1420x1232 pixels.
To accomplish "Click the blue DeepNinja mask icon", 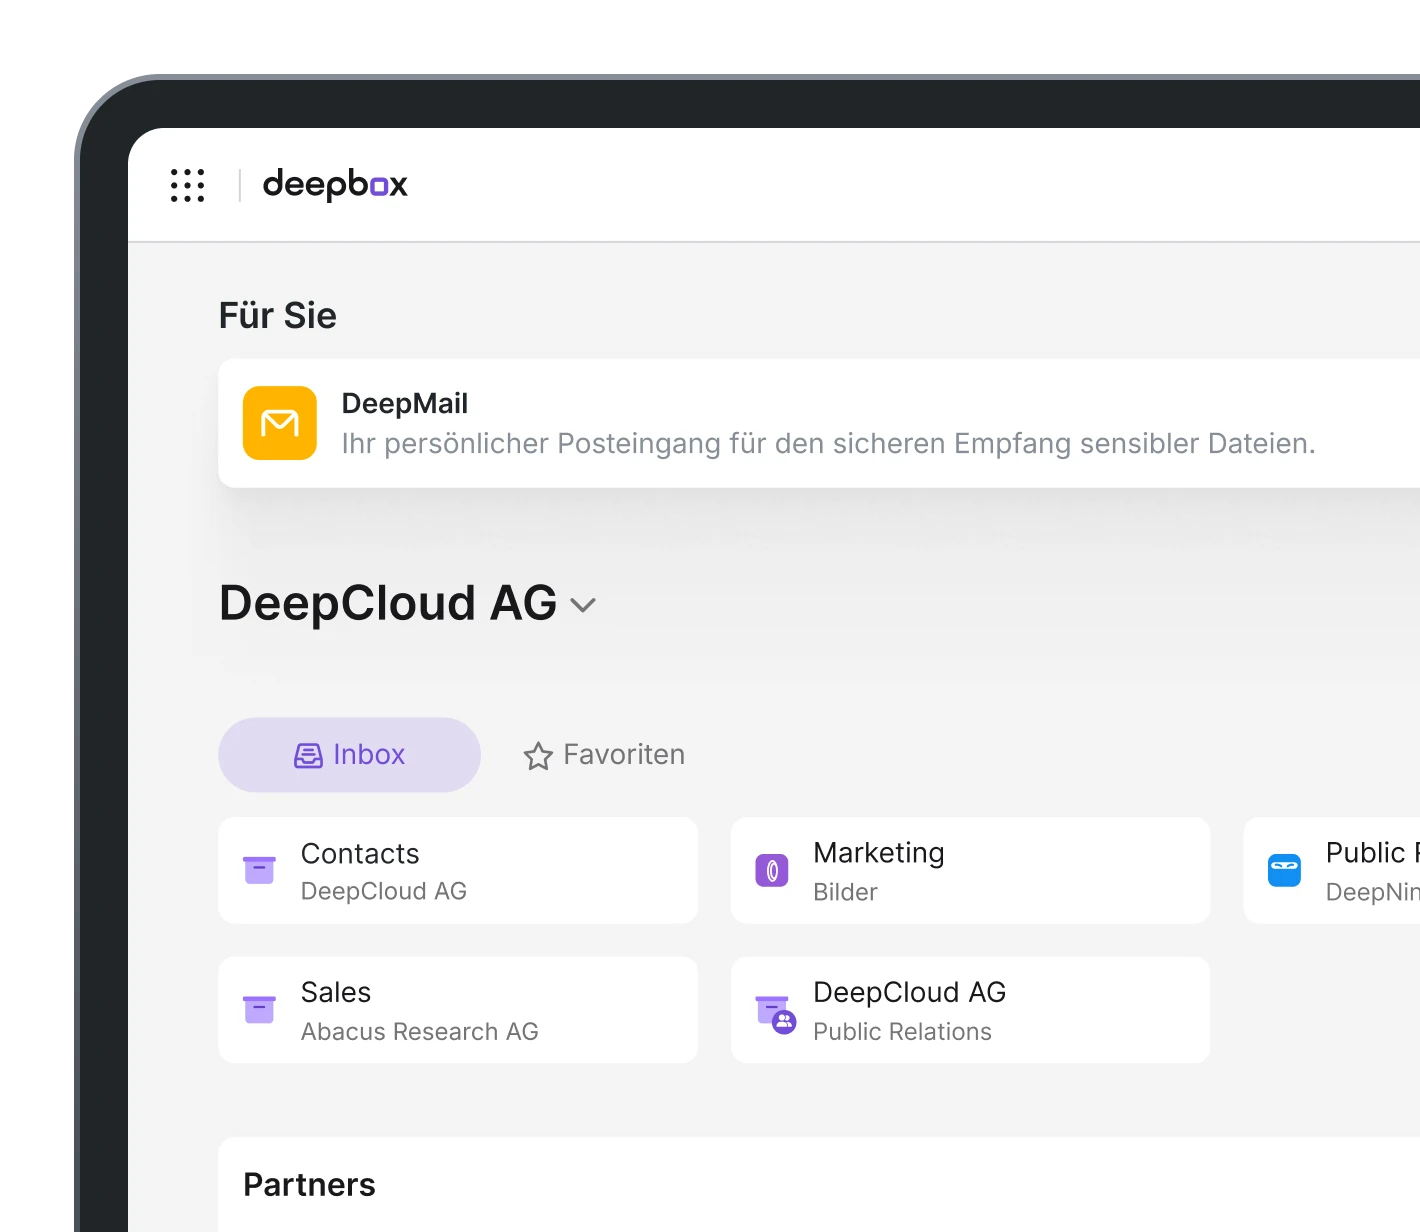I will pyautogui.click(x=1284, y=870).
